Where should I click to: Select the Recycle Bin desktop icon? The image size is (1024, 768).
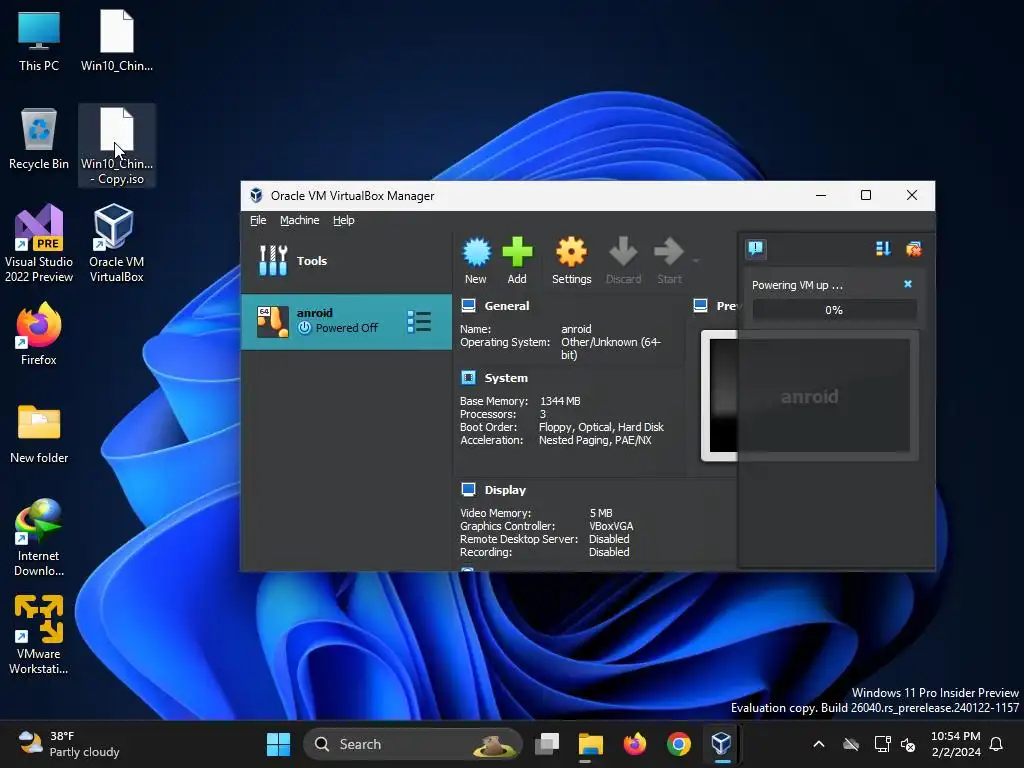(39, 139)
